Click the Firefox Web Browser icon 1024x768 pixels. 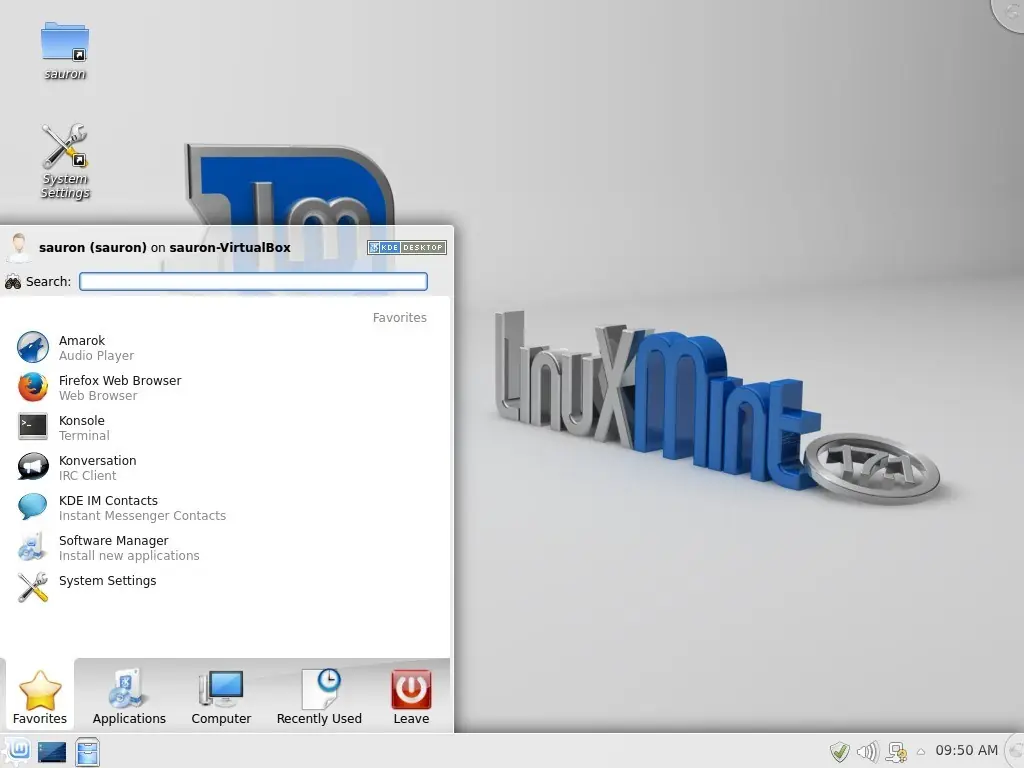click(x=33, y=387)
